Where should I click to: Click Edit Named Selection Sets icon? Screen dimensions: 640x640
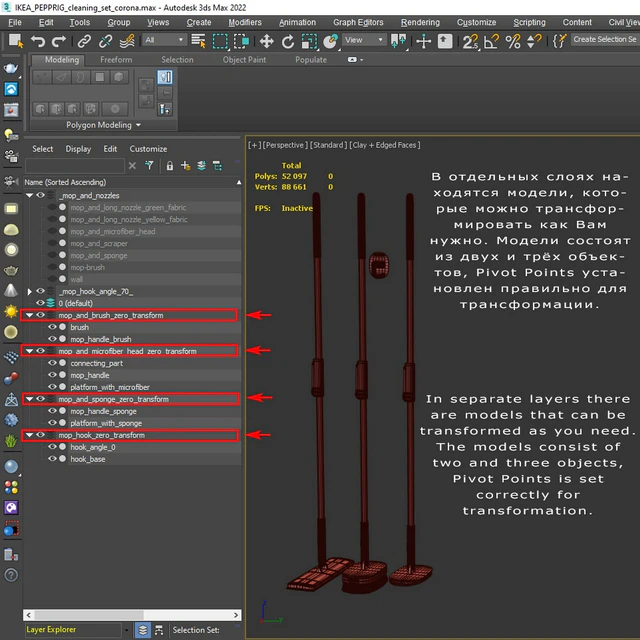pyautogui.click(x=559, y=41)
